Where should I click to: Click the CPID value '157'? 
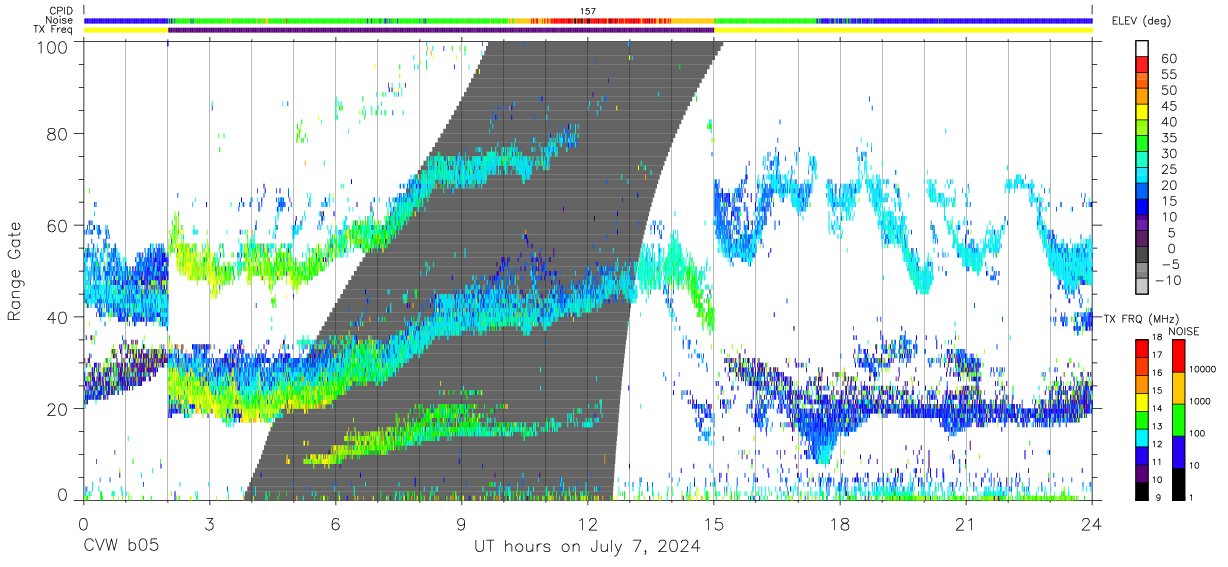point(588,11)
